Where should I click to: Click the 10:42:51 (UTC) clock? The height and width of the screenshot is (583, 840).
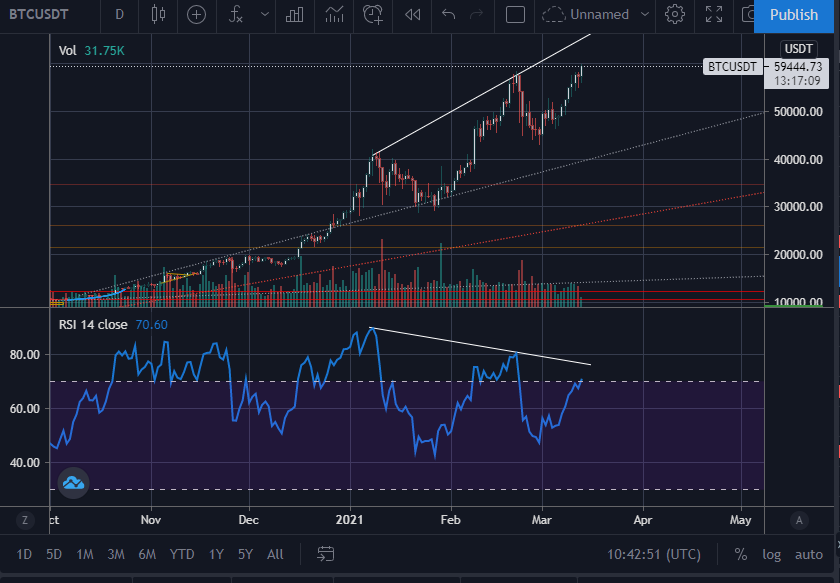[x=654, y=554]
